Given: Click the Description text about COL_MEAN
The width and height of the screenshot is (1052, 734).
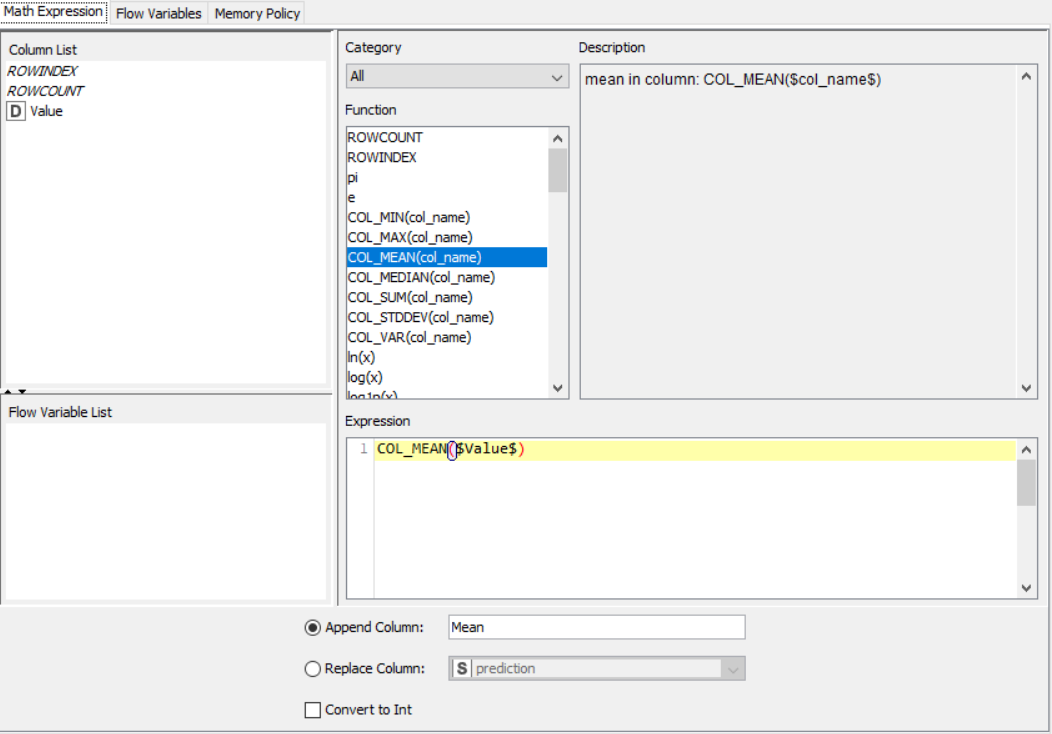Looking at the screenshot, I should pos(733,80).
